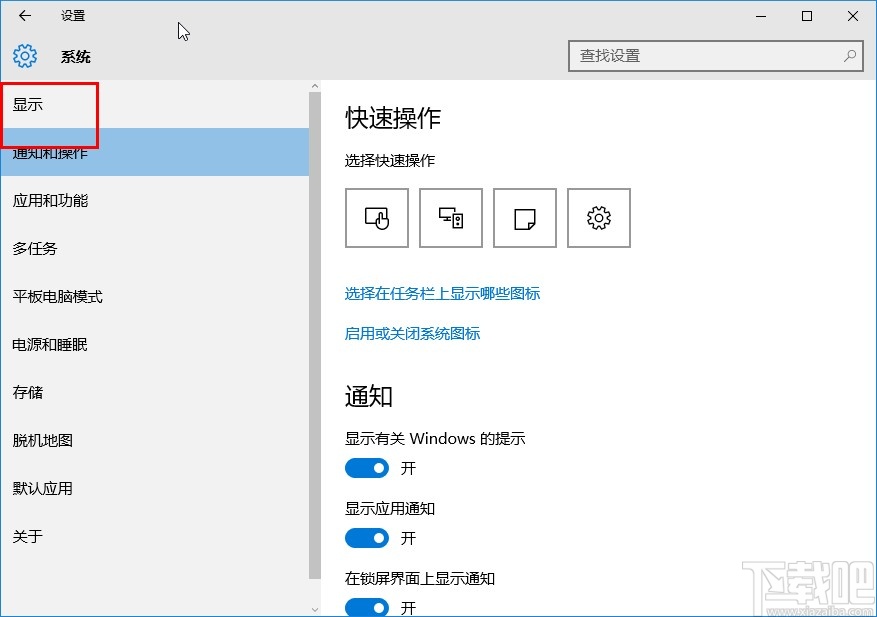Viewport: 877px width, 617px height.
Task: Click the magnifier icon in the search box
Action: pyautogui.click(x=849, y=56)
